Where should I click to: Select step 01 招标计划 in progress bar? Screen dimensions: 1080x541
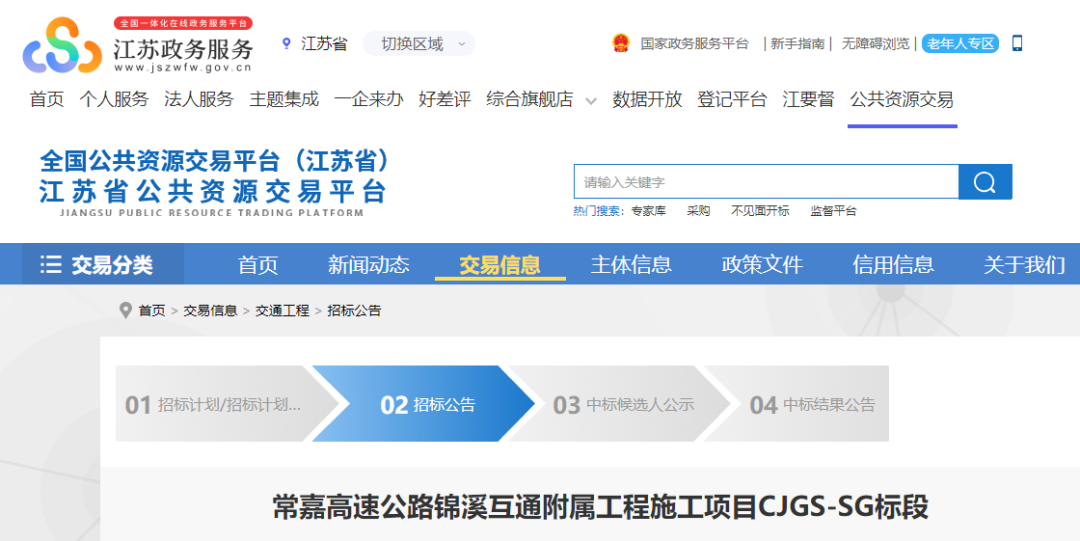click(213, 405)
